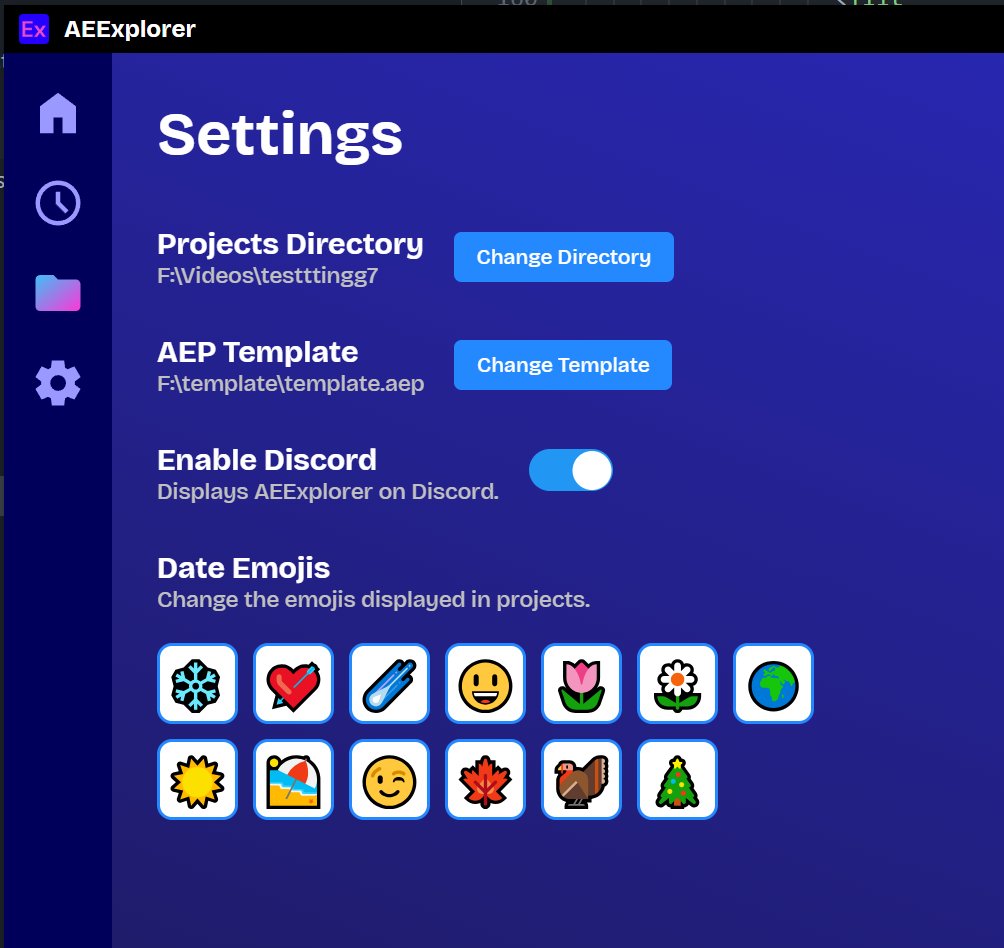This screenshot has height=948, width=1004.
Task: Open the Home page from sidebar
Action: click(58, 113)
